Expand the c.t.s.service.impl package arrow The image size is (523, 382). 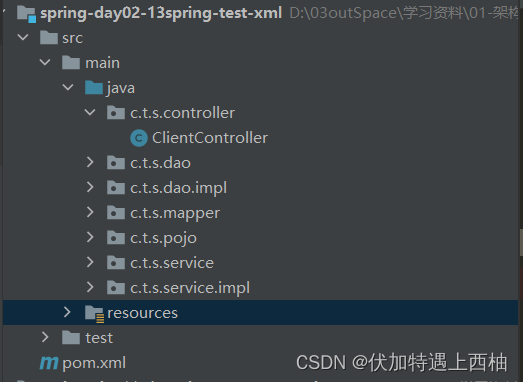tap(90, 287)
